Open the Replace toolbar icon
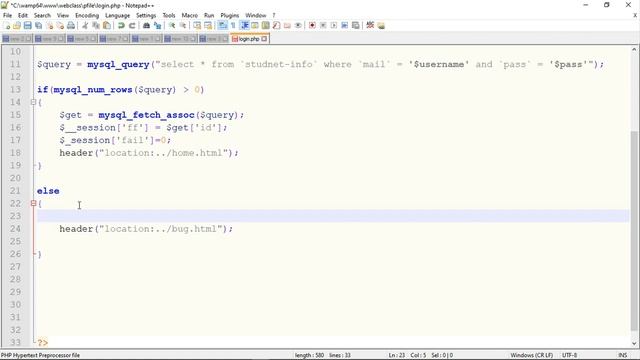The width and height of the screenshot is (640, 360). (157, 25)
